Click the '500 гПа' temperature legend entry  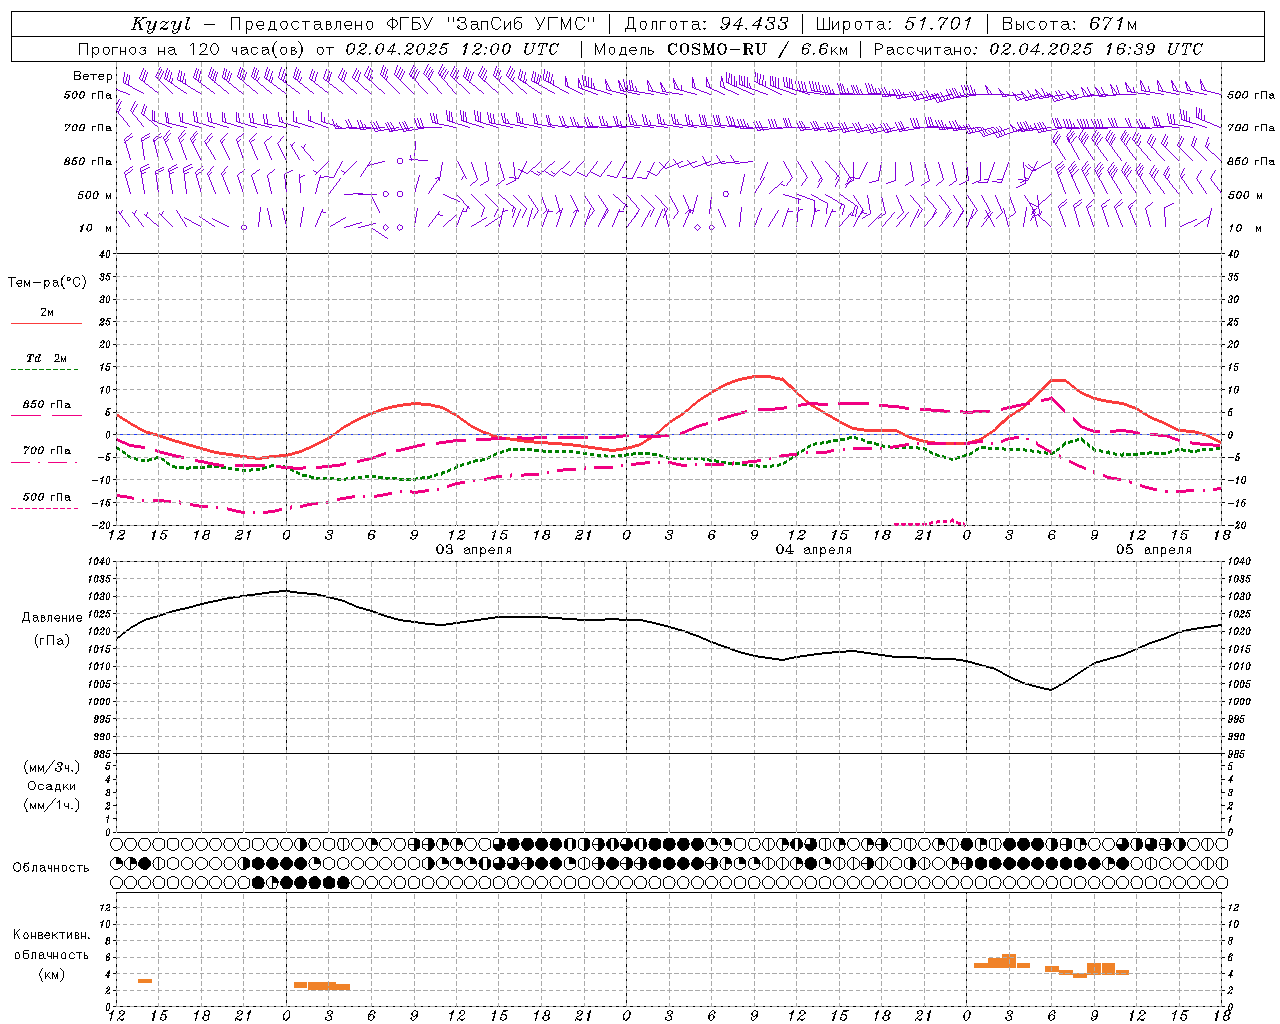click(x=47, y=497)
